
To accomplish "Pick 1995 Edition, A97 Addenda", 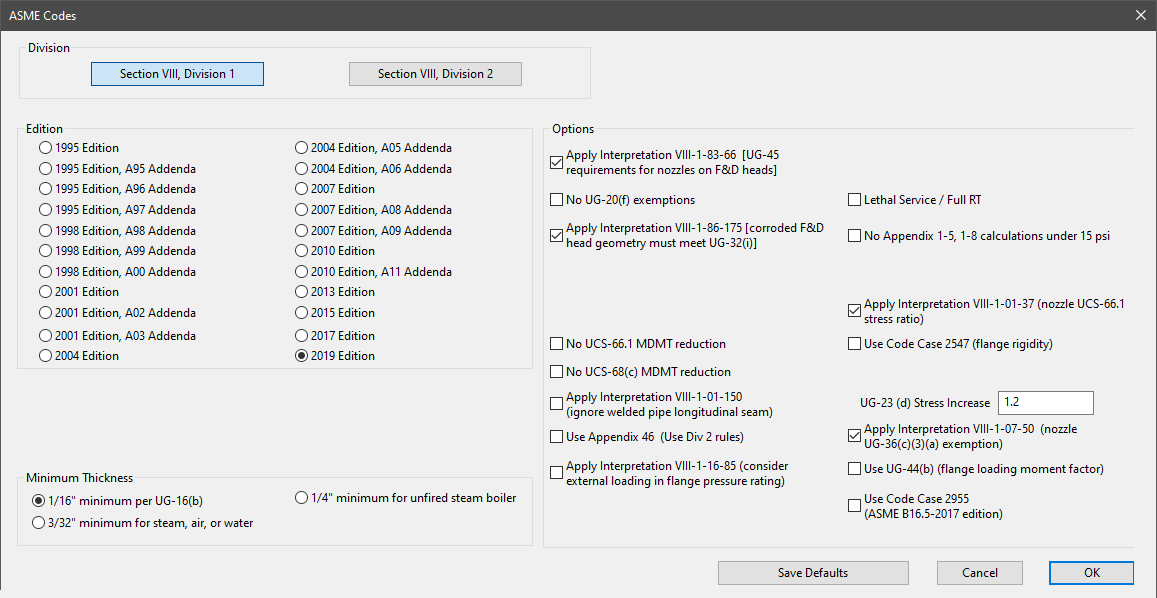I will pyautogui.click(x=45, y=210).
